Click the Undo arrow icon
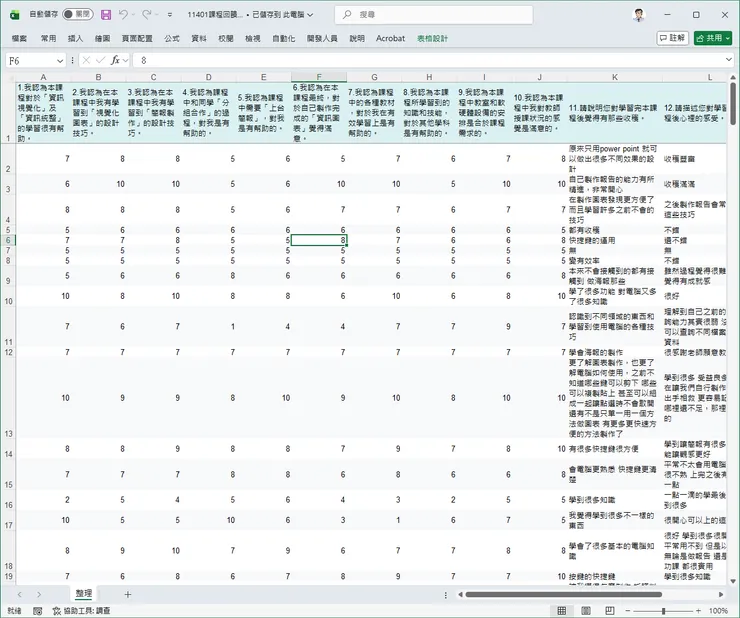The image size is (740, 618). (124, 15)
